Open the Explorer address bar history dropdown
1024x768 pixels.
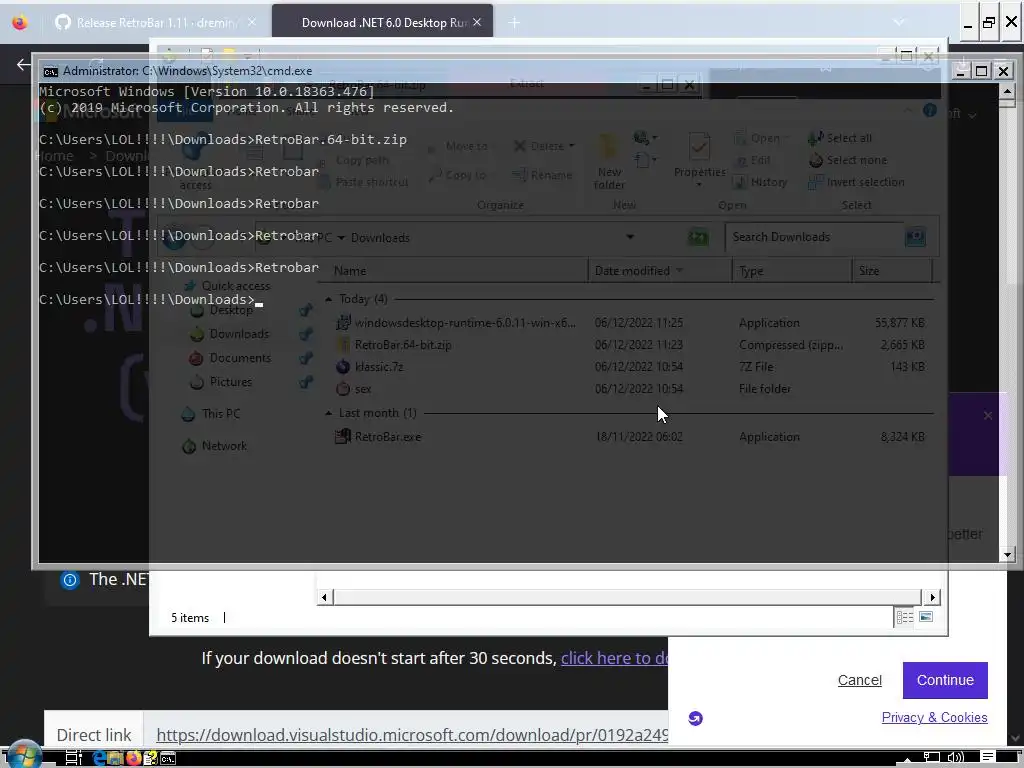pyautogui.click(x=630, y=237)
